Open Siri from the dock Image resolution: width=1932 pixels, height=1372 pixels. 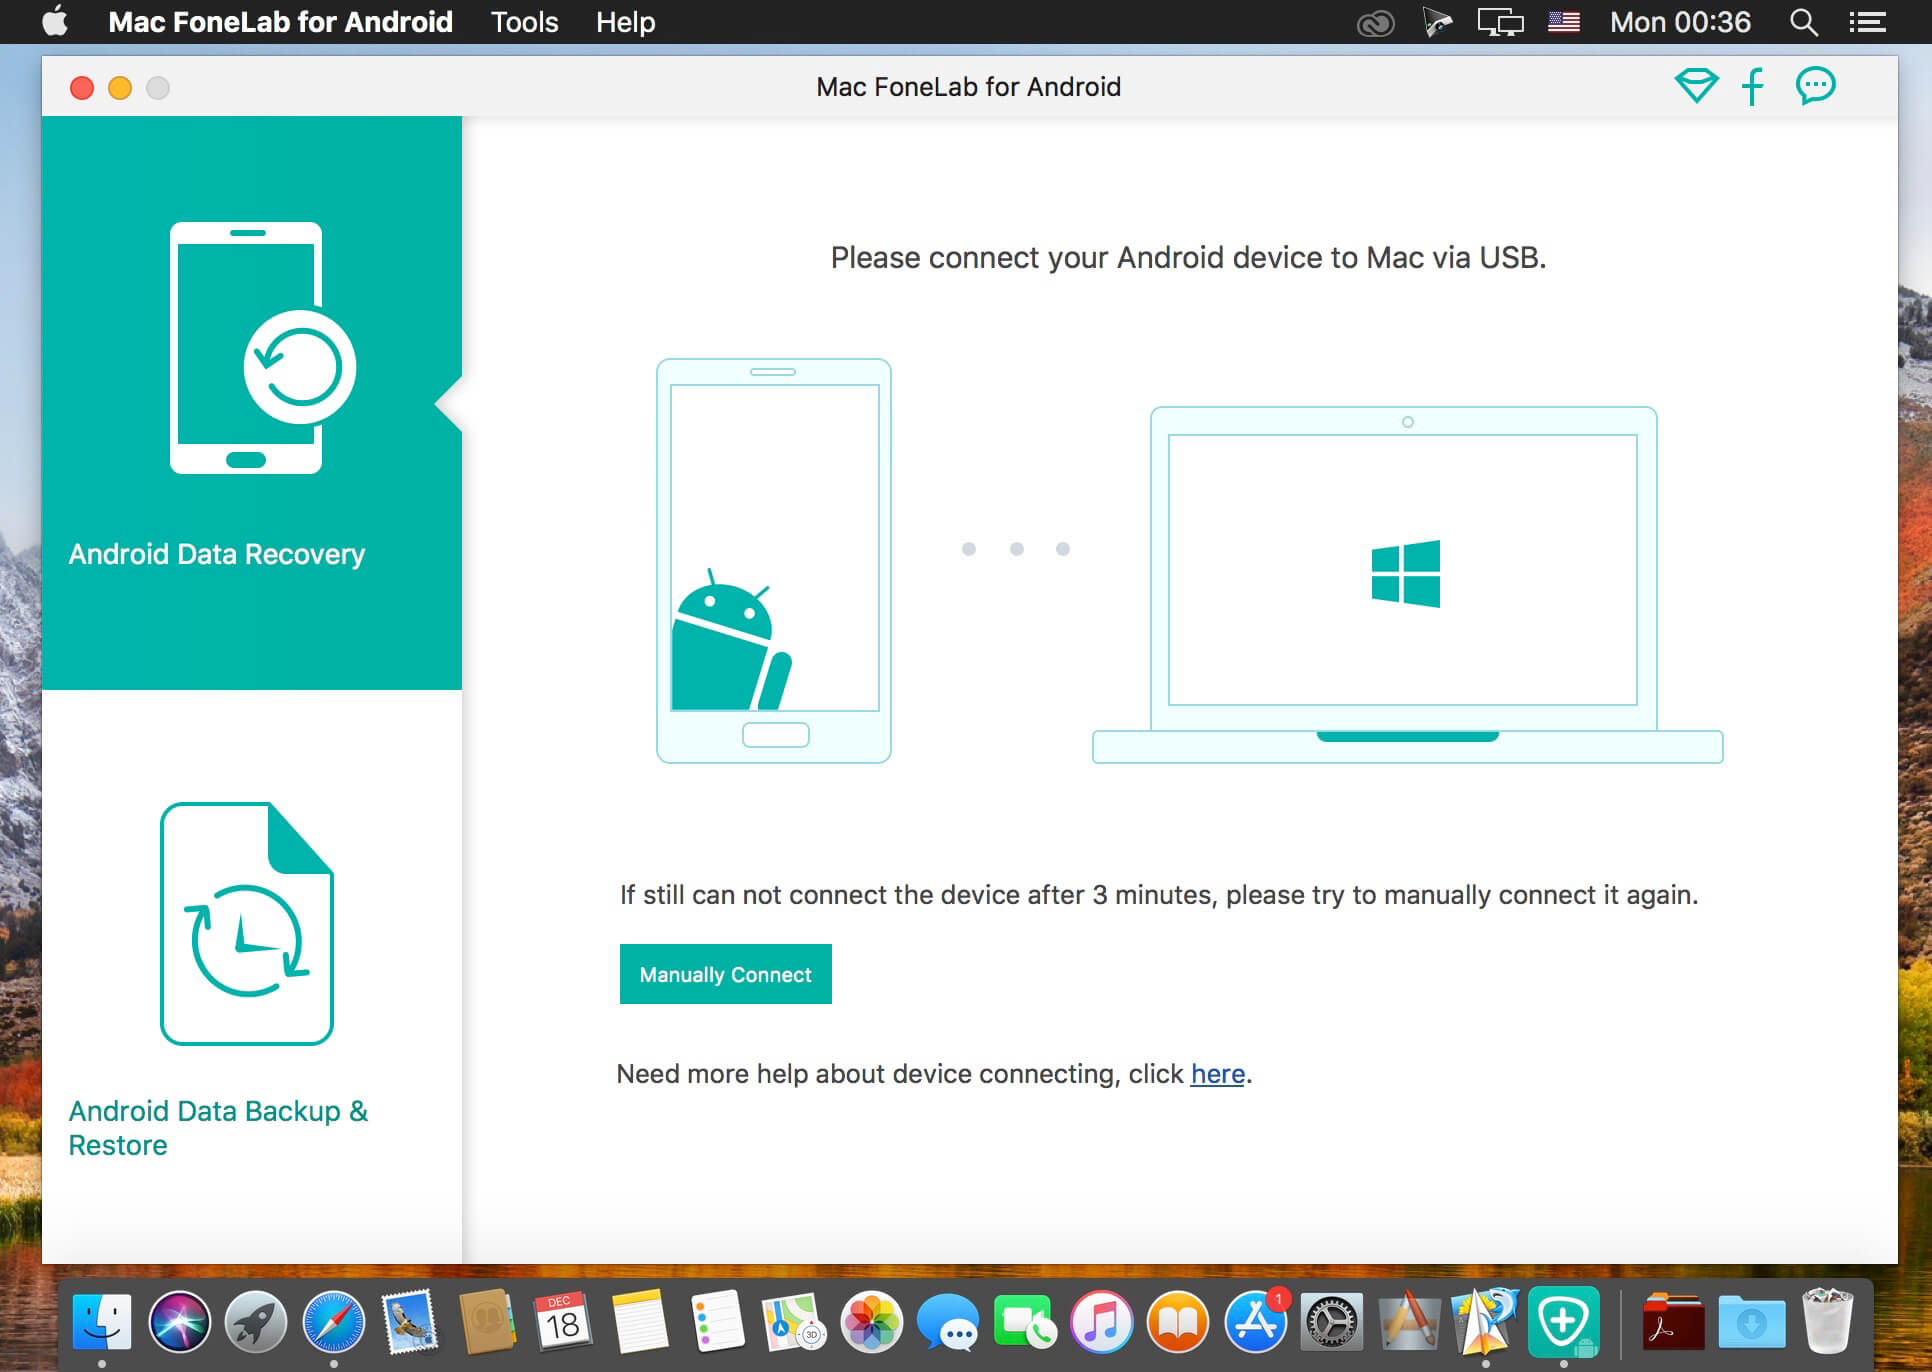[180, 1329]
